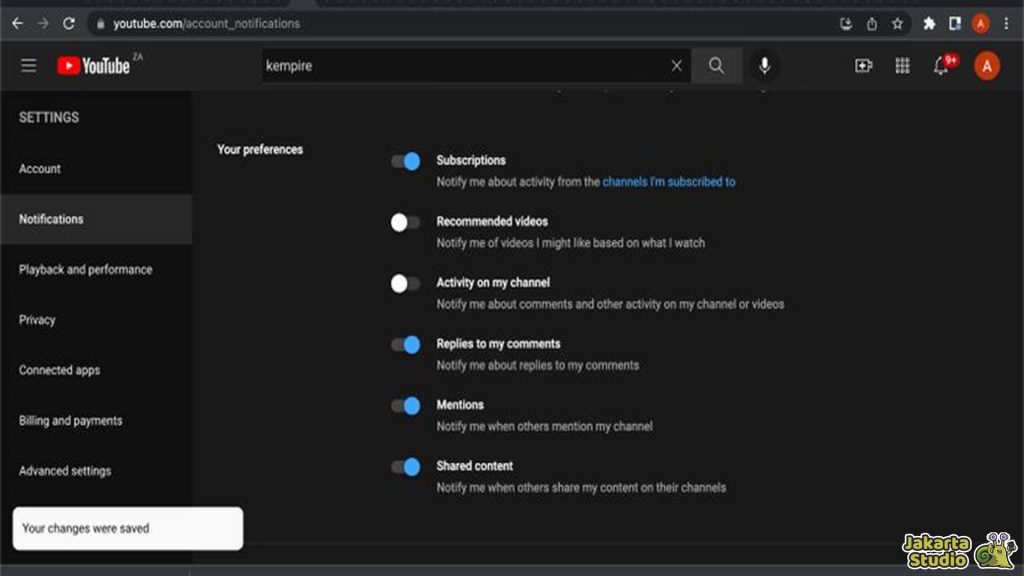Bookmark this page using the star icon
The height and width of the screenshot is (576, 1024).
pyautogui.click(x=897, y=23)
